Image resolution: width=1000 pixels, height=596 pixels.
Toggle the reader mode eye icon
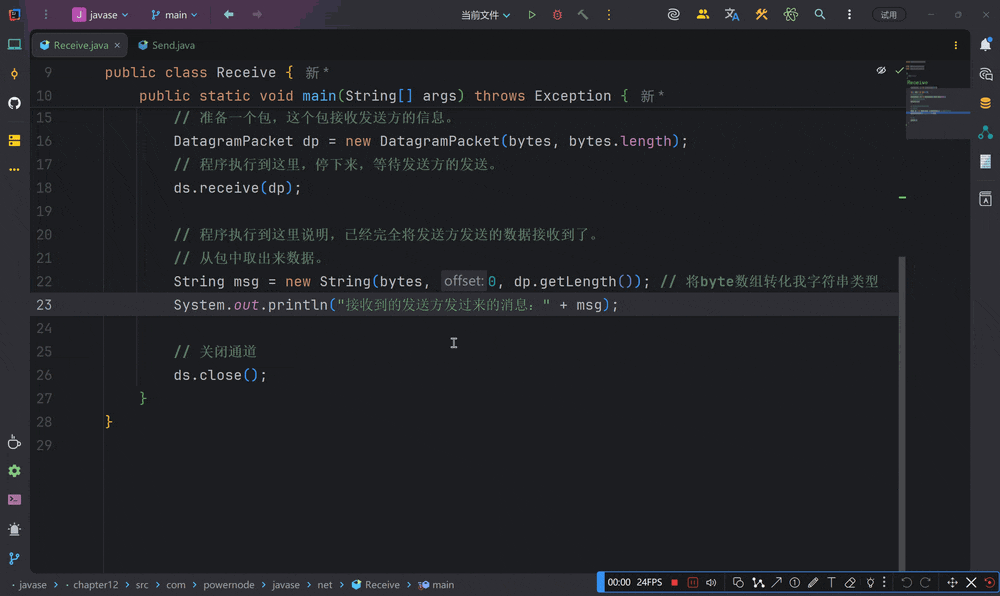tap(881, 71)
